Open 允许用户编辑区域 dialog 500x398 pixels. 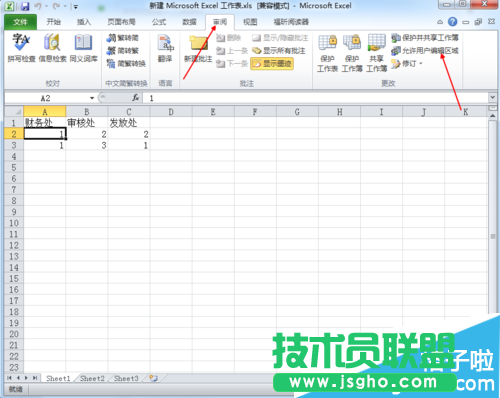click(425, 51)
